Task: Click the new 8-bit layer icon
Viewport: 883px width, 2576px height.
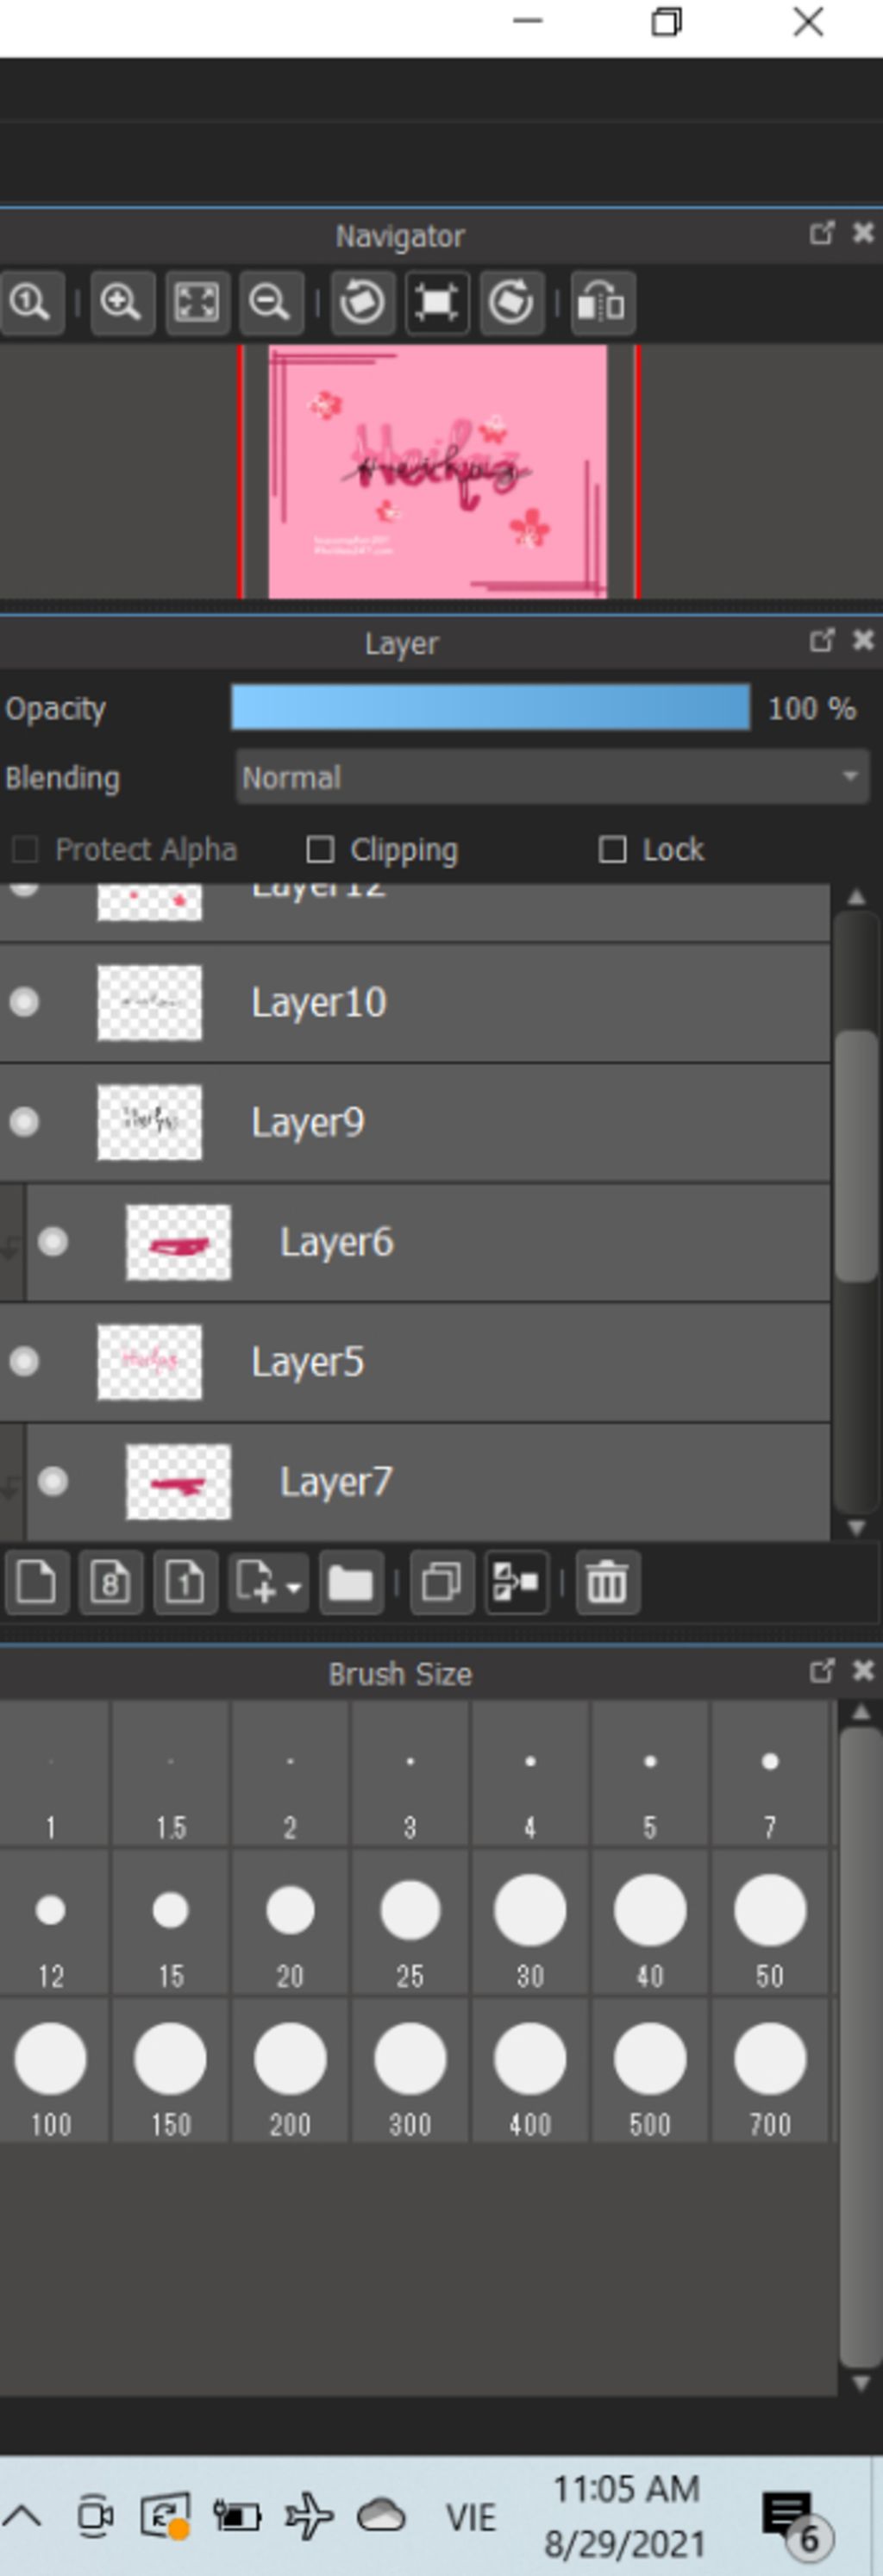Action: pyautogui.click(x=110, y=1583)
